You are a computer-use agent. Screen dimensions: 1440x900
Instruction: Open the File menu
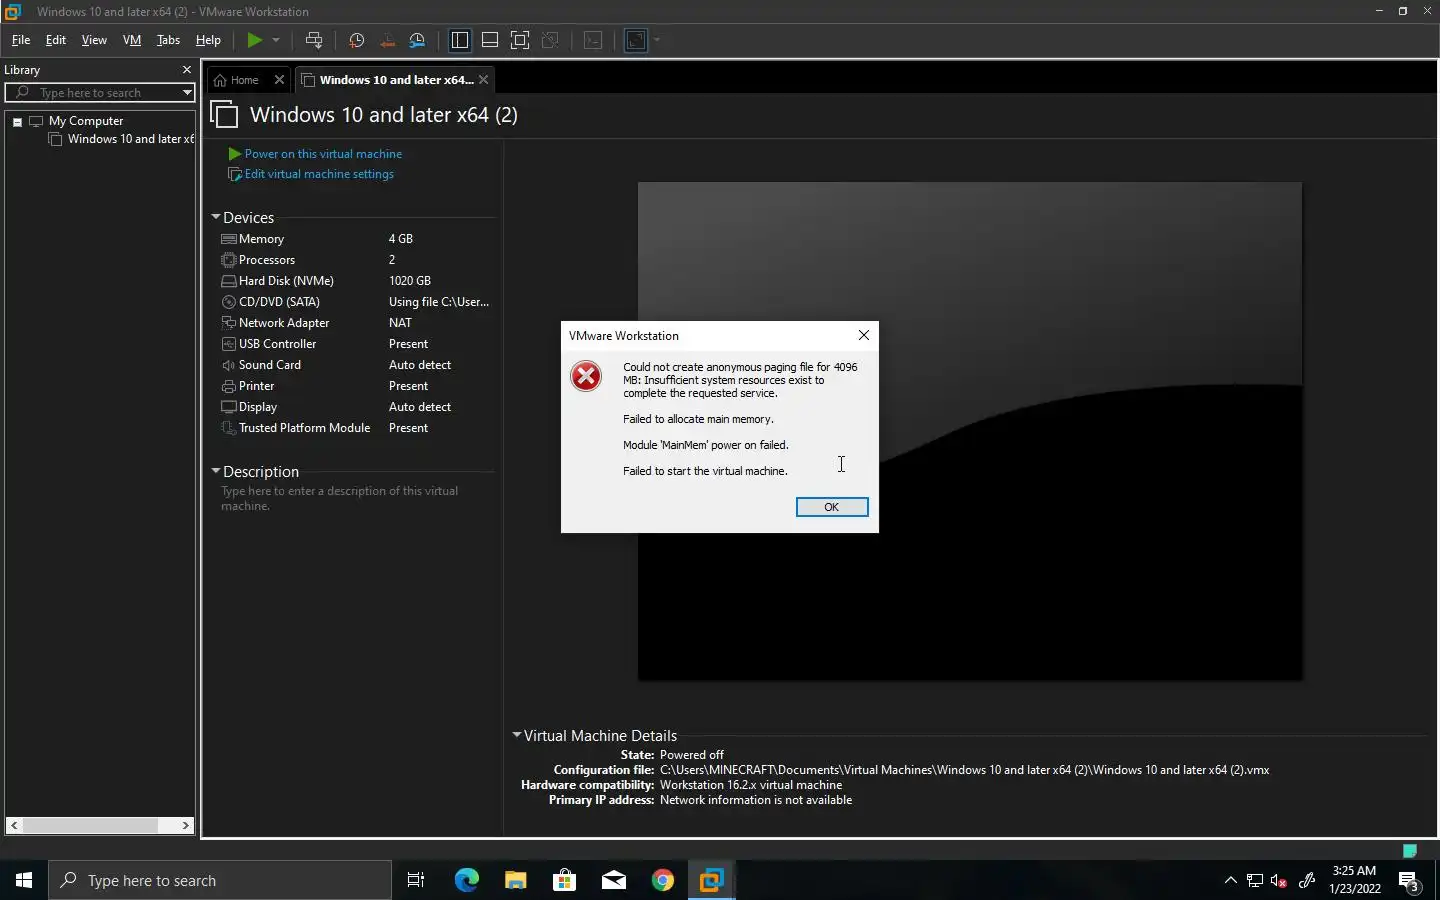[x=21, y=40]
